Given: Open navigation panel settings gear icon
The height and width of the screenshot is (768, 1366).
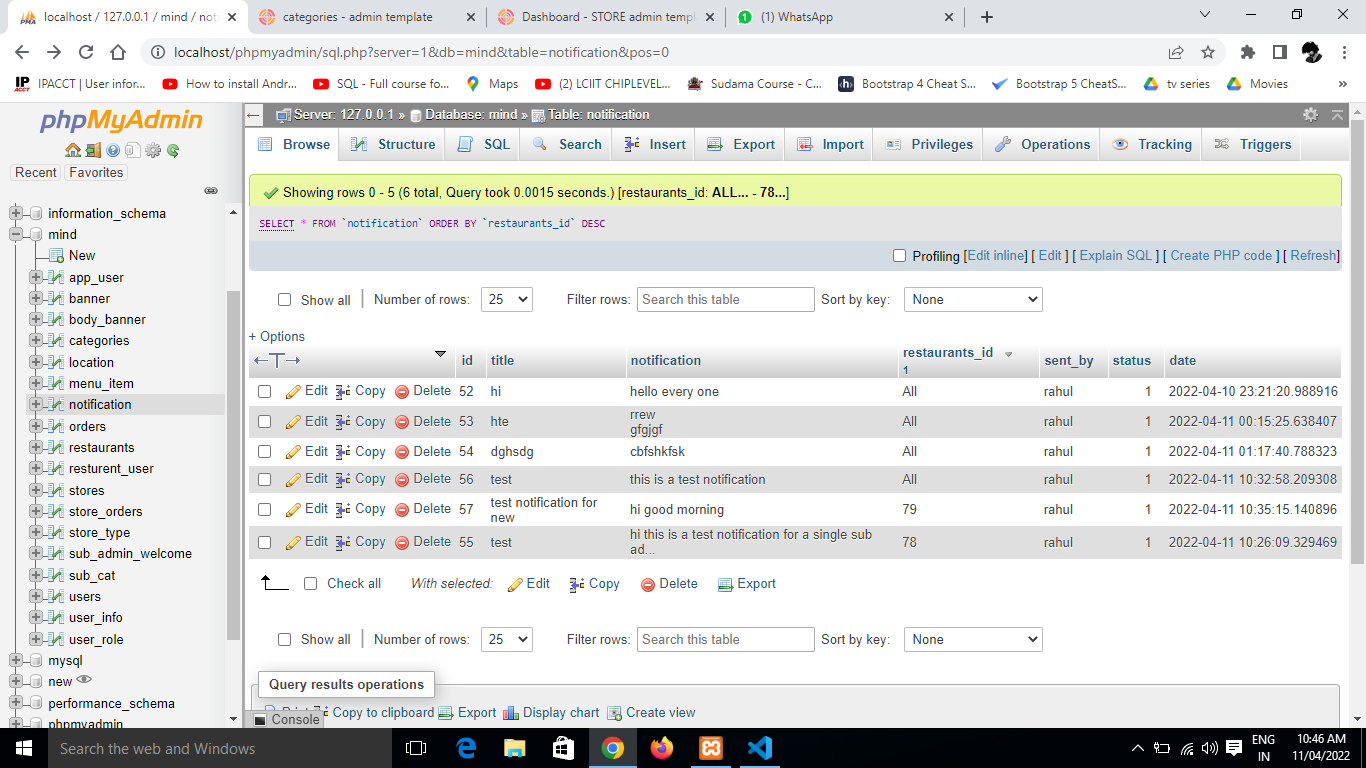Looking at the screenshot, I should tap(153, 151).
